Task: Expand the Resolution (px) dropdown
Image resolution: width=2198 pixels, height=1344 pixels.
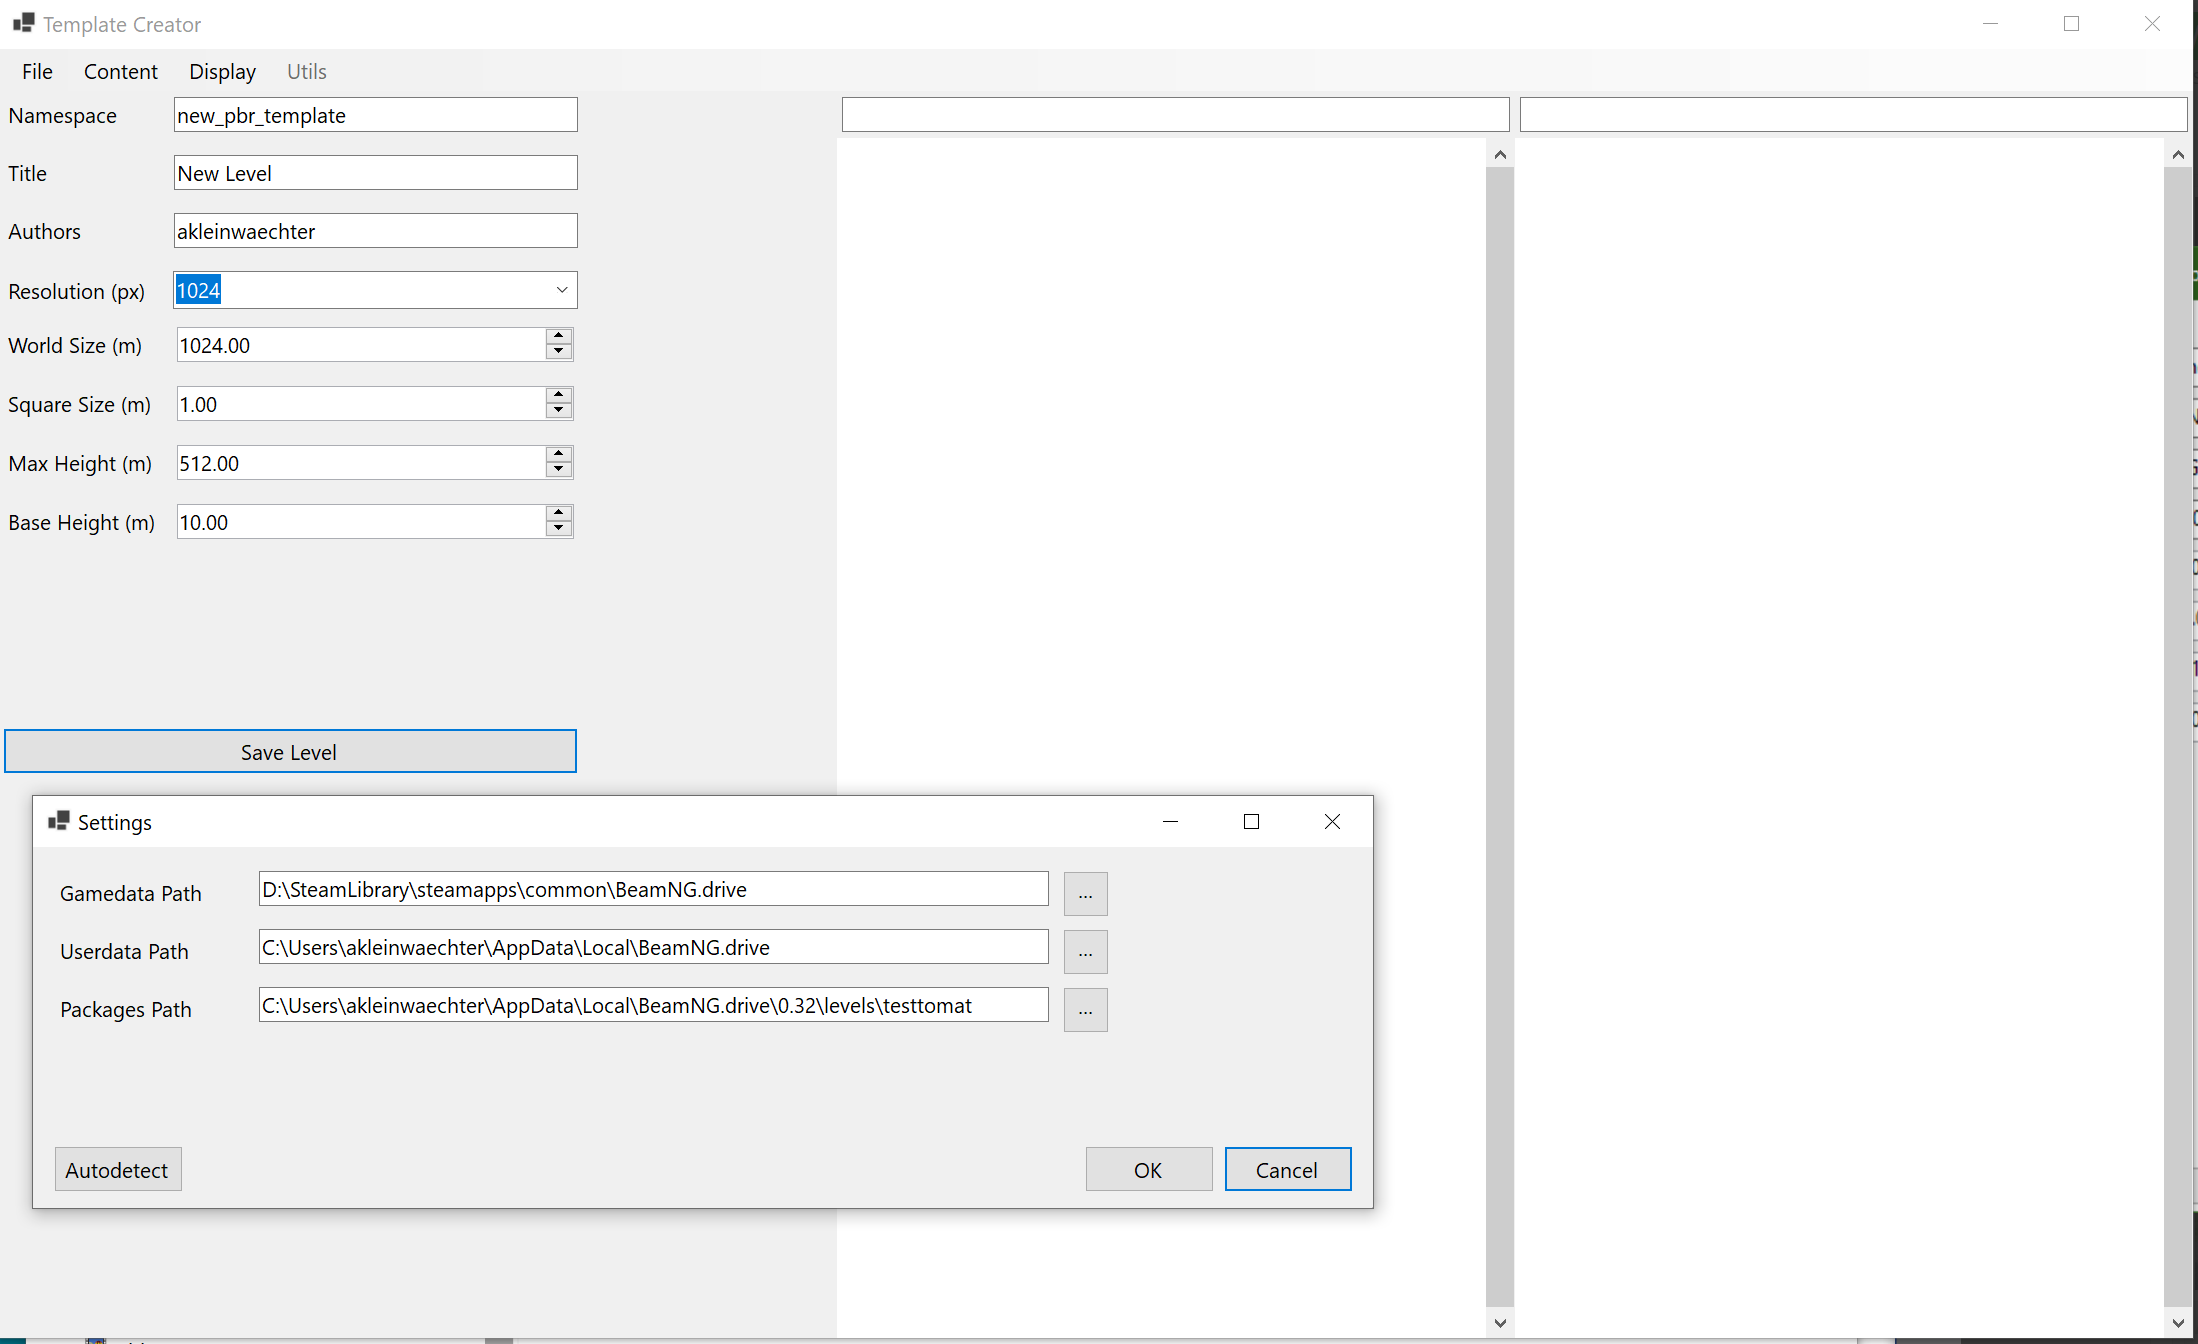Action: click(x=562, y=290)
